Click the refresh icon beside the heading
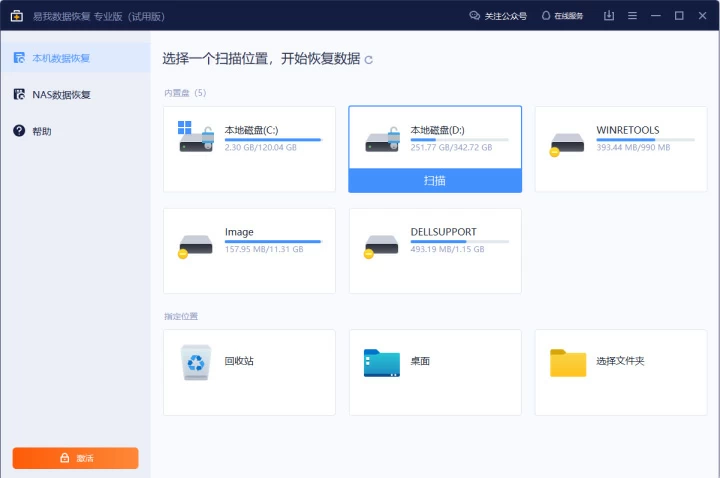Screen dimensions: 720x478 click(368, 60)
